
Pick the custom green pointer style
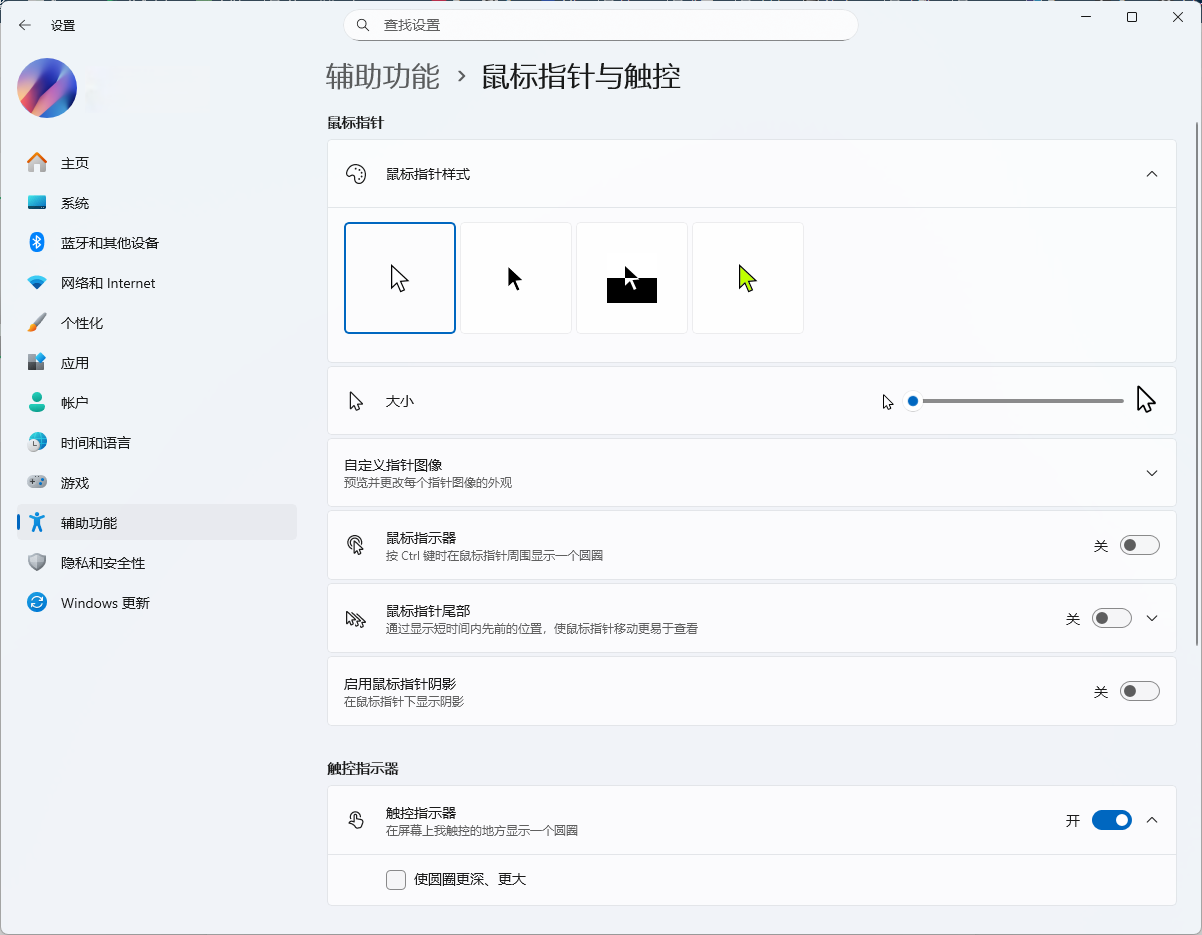point(748,278)
